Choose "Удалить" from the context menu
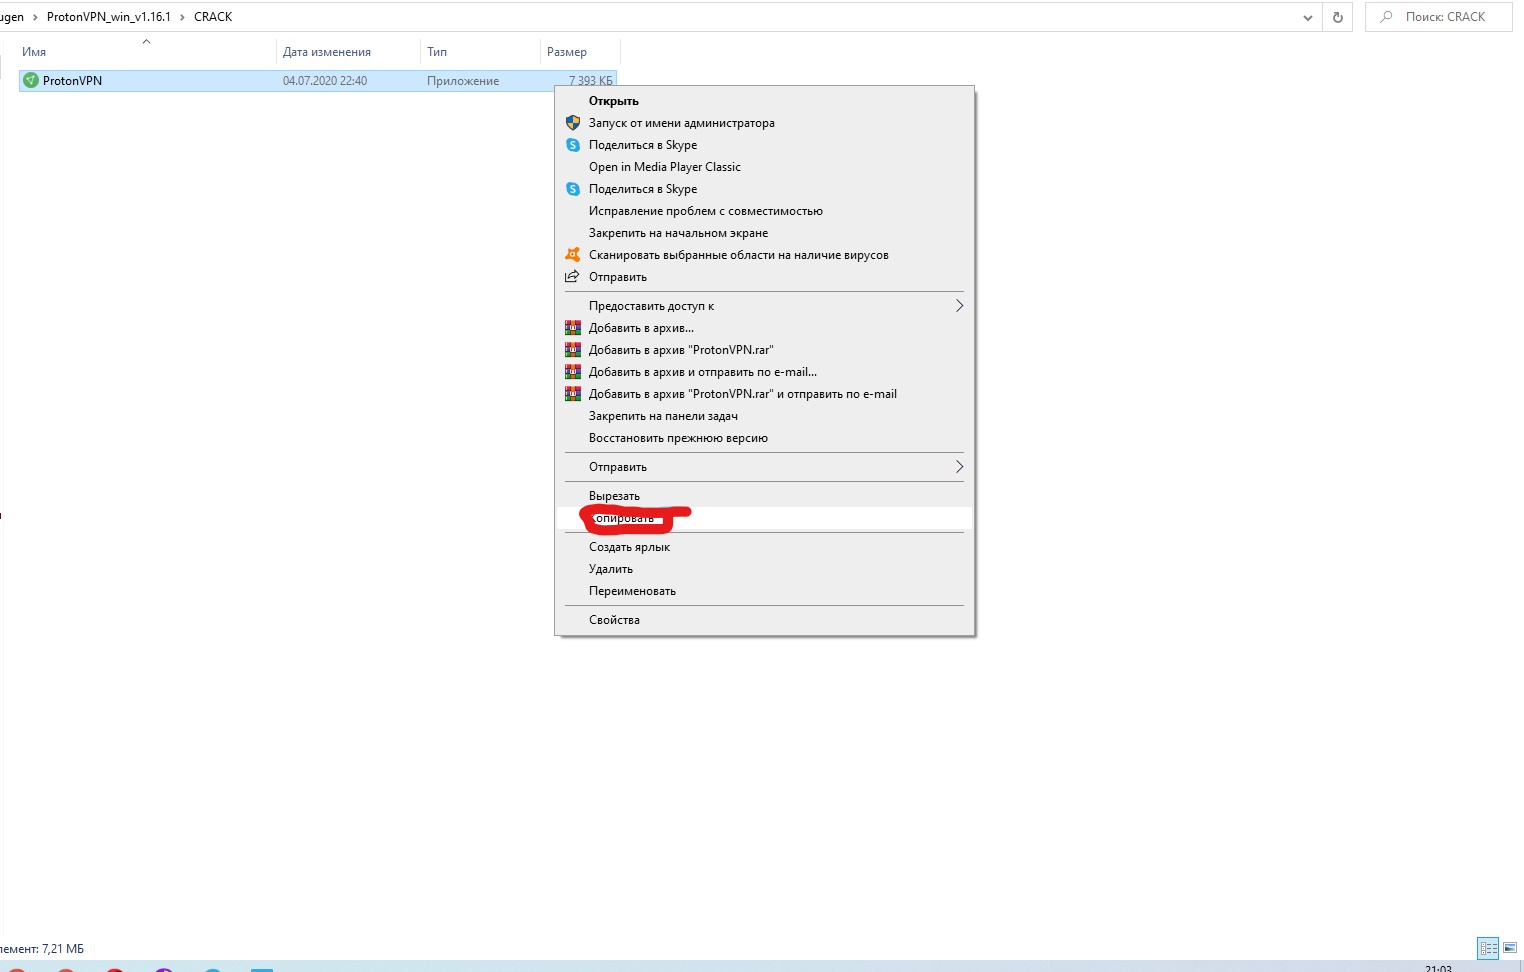The height and width of the screenshot is (972, 1524). [x=610, y=569]
